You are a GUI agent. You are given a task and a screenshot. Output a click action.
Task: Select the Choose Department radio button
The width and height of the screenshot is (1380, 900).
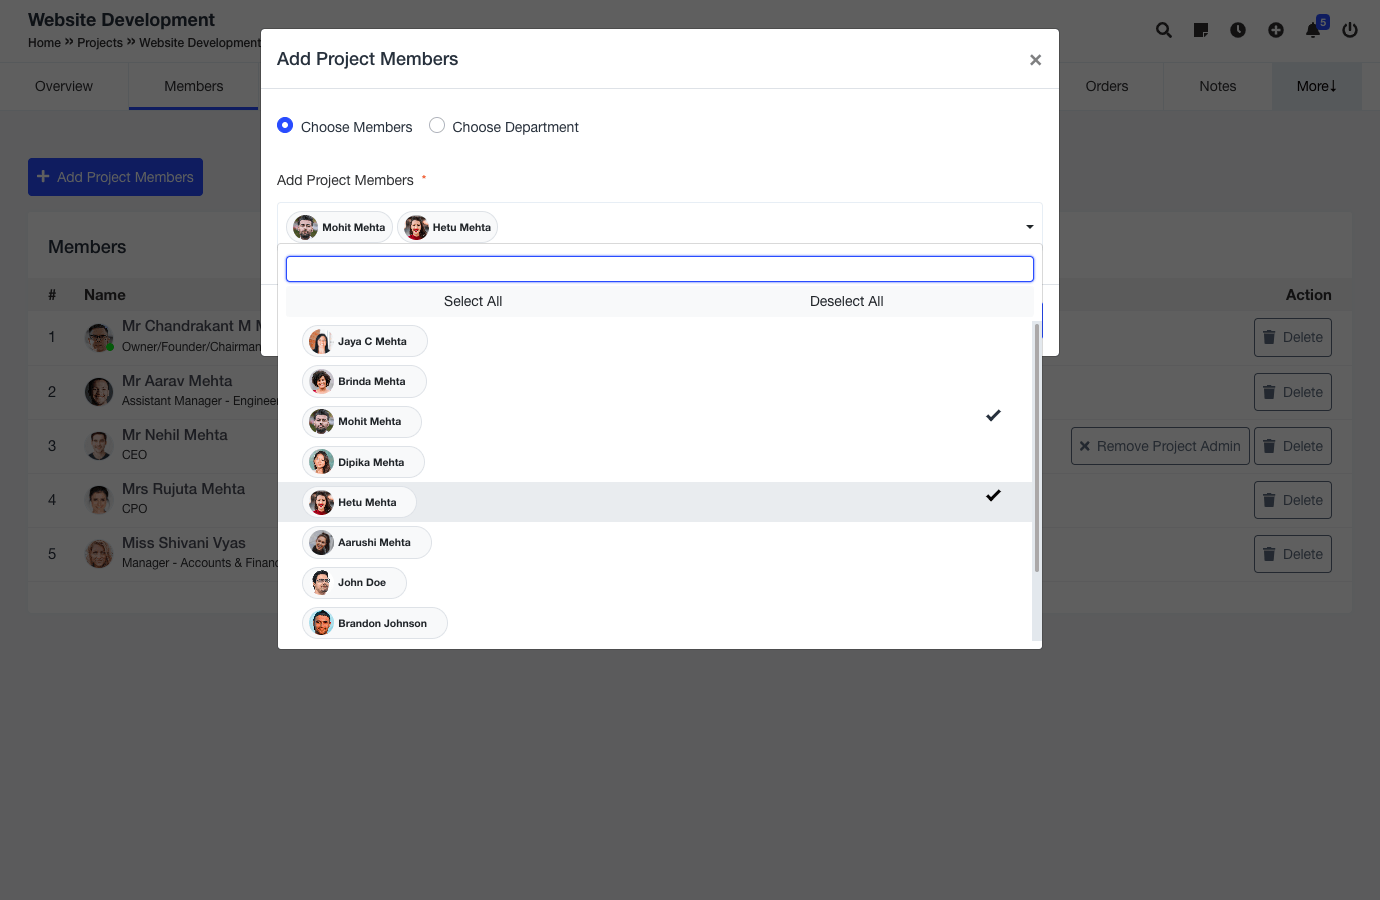coord(437,126)
